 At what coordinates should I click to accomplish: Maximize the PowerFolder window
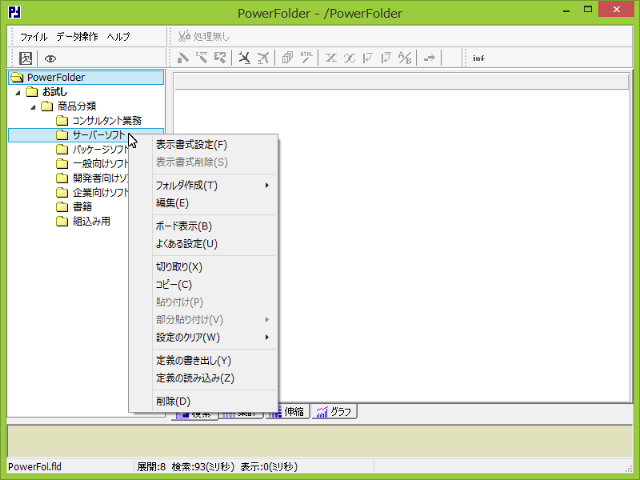pos(588,10)
